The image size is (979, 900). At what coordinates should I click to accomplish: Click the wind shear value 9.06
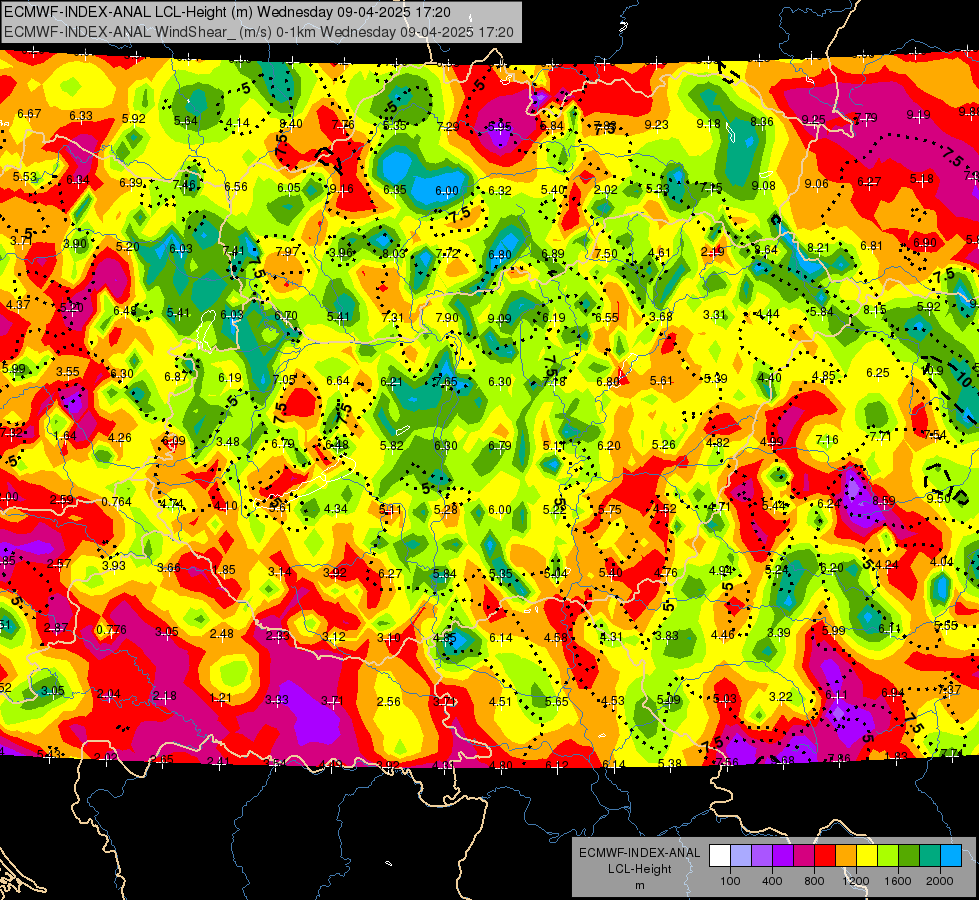(x=817, y=184)
